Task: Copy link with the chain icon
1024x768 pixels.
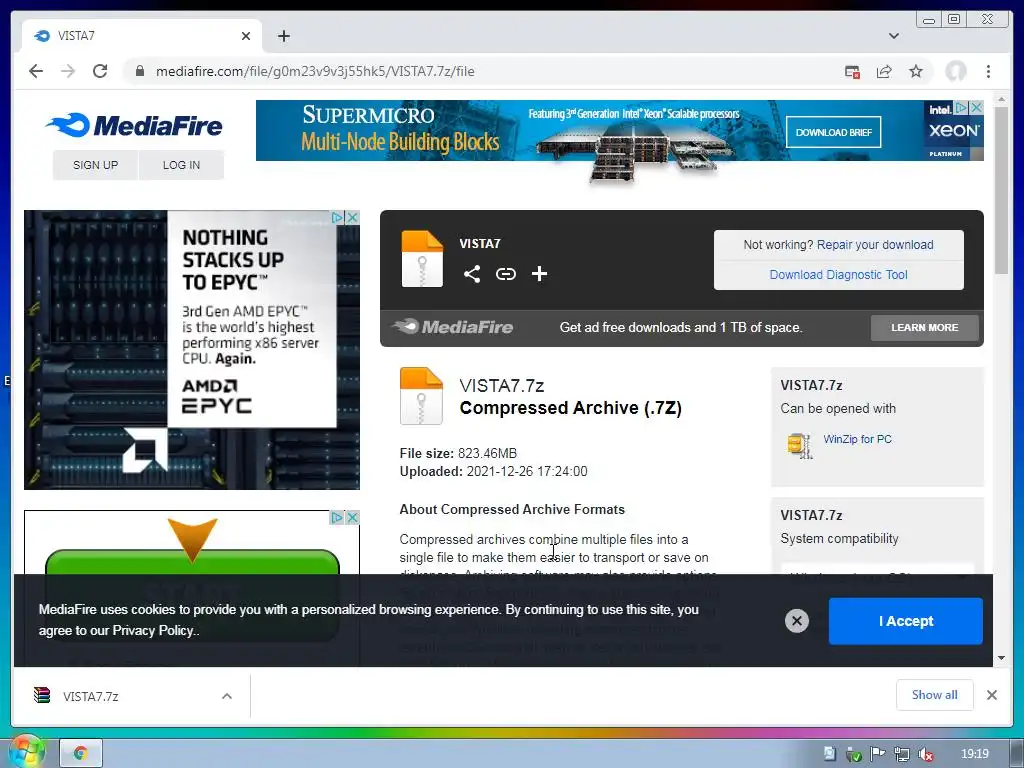Action: point(505,274)
